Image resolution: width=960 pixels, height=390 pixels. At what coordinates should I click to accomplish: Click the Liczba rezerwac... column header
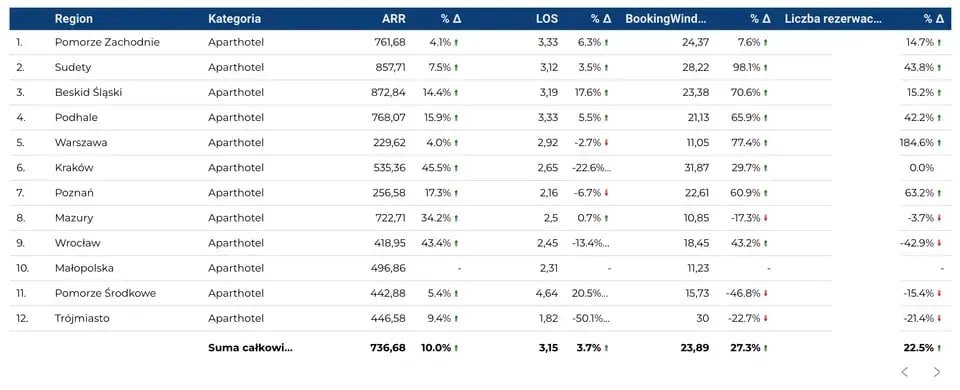pos(833,19)
